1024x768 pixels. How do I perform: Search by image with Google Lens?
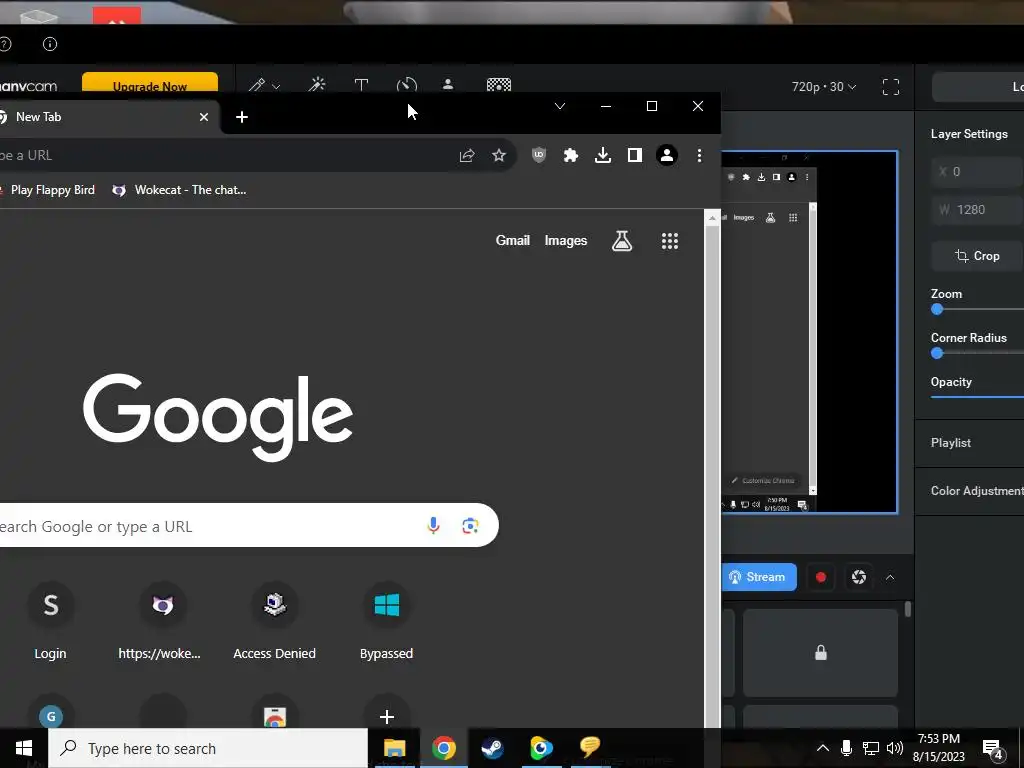(x=470, y=526)
